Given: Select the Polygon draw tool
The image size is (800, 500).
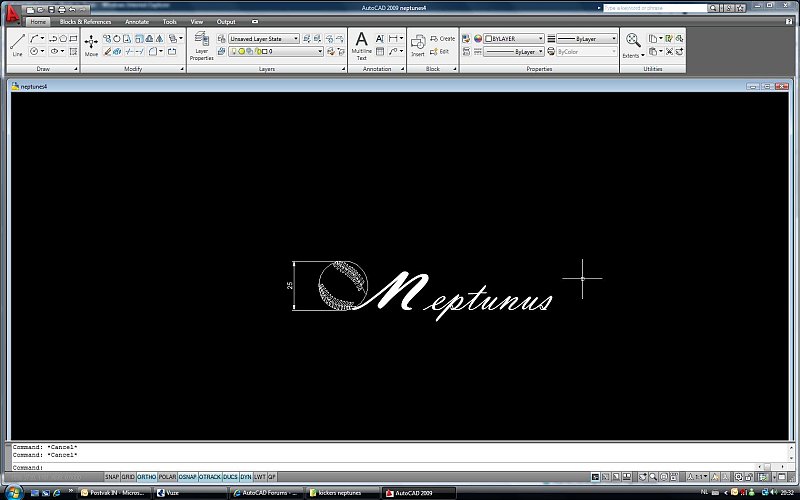Looking at the screenshot, I should click(63, 38).
